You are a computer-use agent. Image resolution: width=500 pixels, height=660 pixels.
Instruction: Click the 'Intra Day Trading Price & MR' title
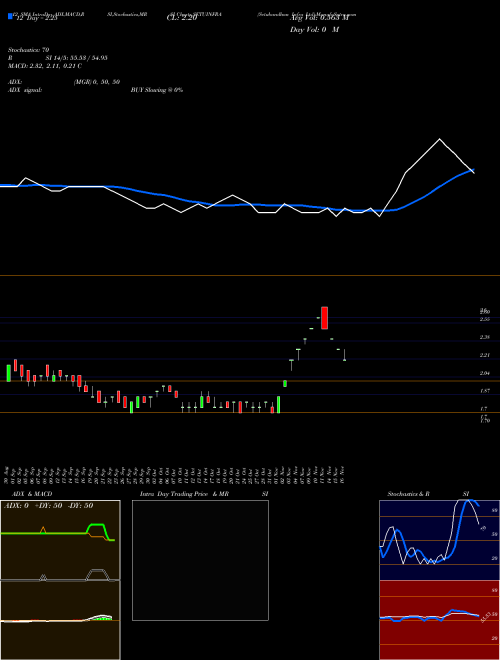coord(184,494)
